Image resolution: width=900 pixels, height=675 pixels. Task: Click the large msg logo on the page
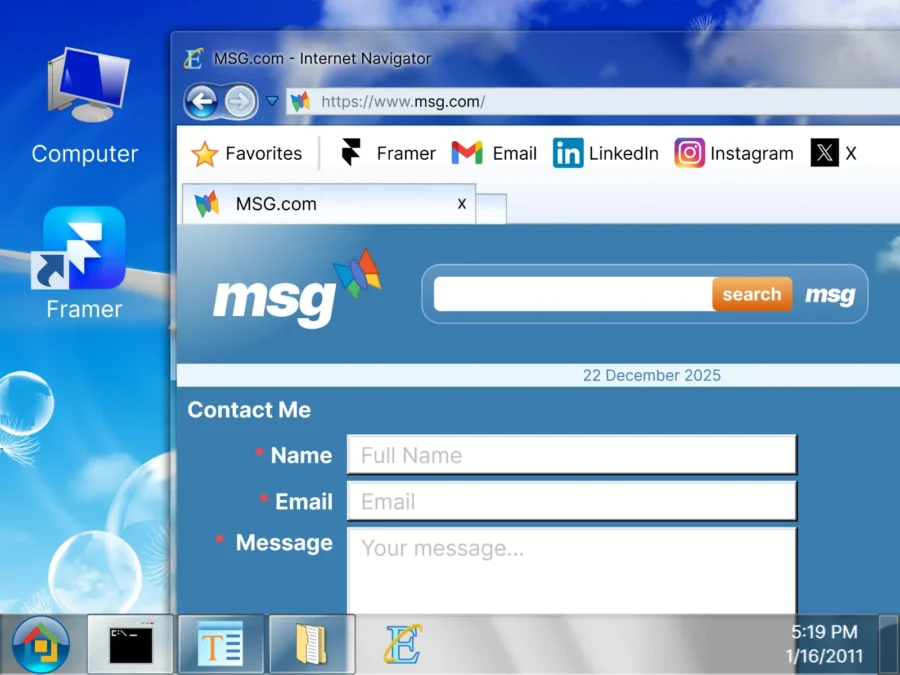pyautogui.click(x=297, y=290)
